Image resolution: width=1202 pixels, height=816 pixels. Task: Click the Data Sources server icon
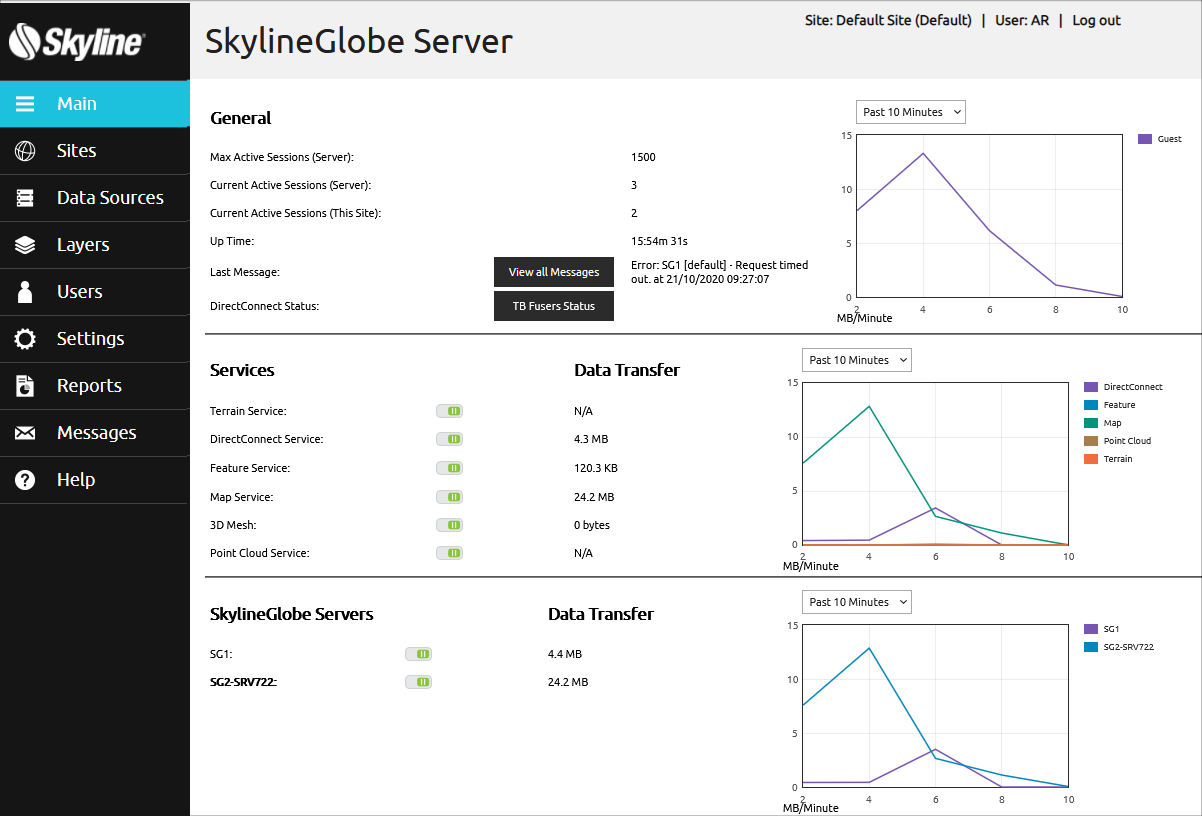tap(25, 198)
